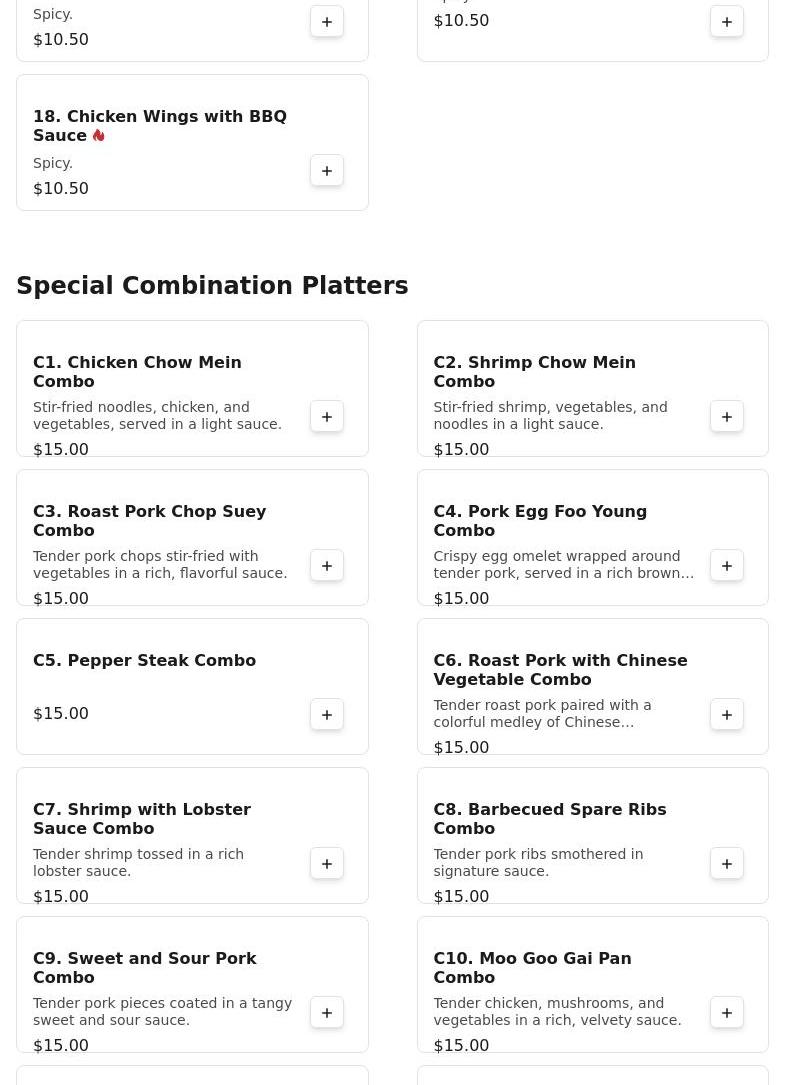The height and width of the screenshot is (1085, 785).
Task: Add C8 Barbecued Spare Ribs Combo
Action: pos(727,863)
